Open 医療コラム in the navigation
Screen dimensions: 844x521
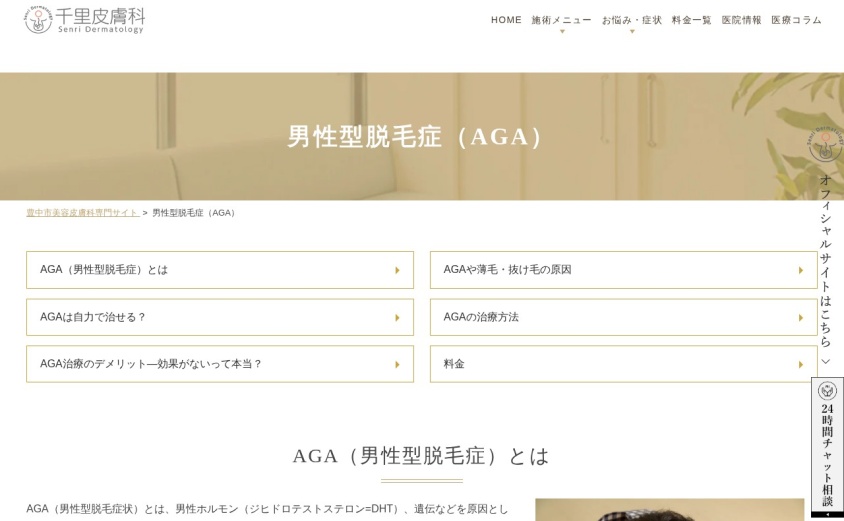797,20
